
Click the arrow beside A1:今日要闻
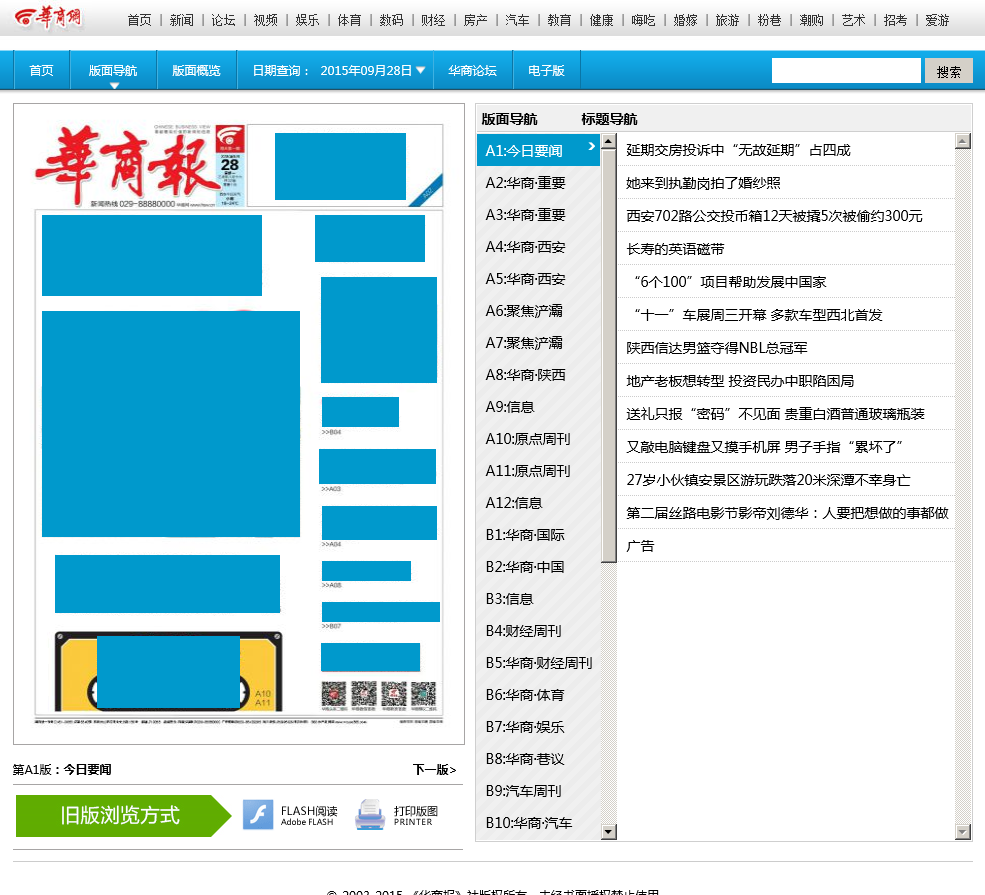click(591, 146)
